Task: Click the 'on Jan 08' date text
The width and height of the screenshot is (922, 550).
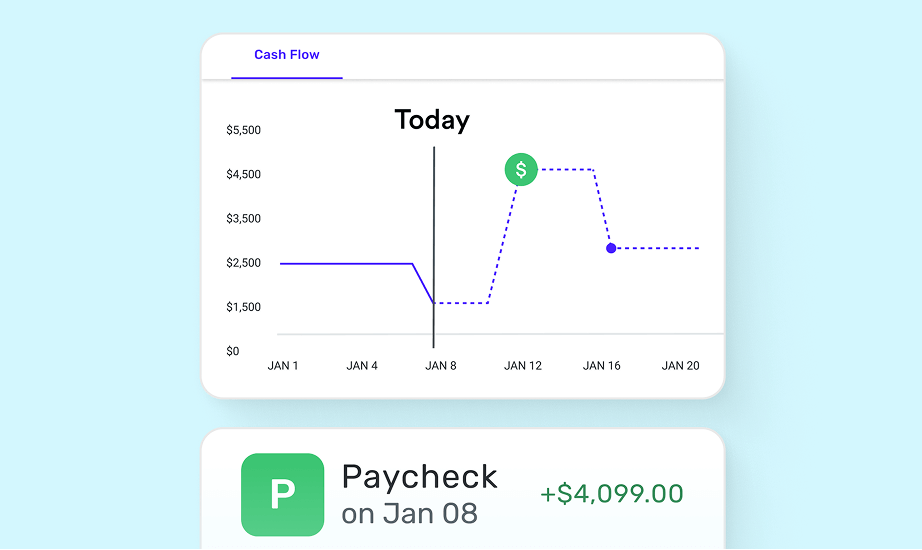Action: (409, 514)
